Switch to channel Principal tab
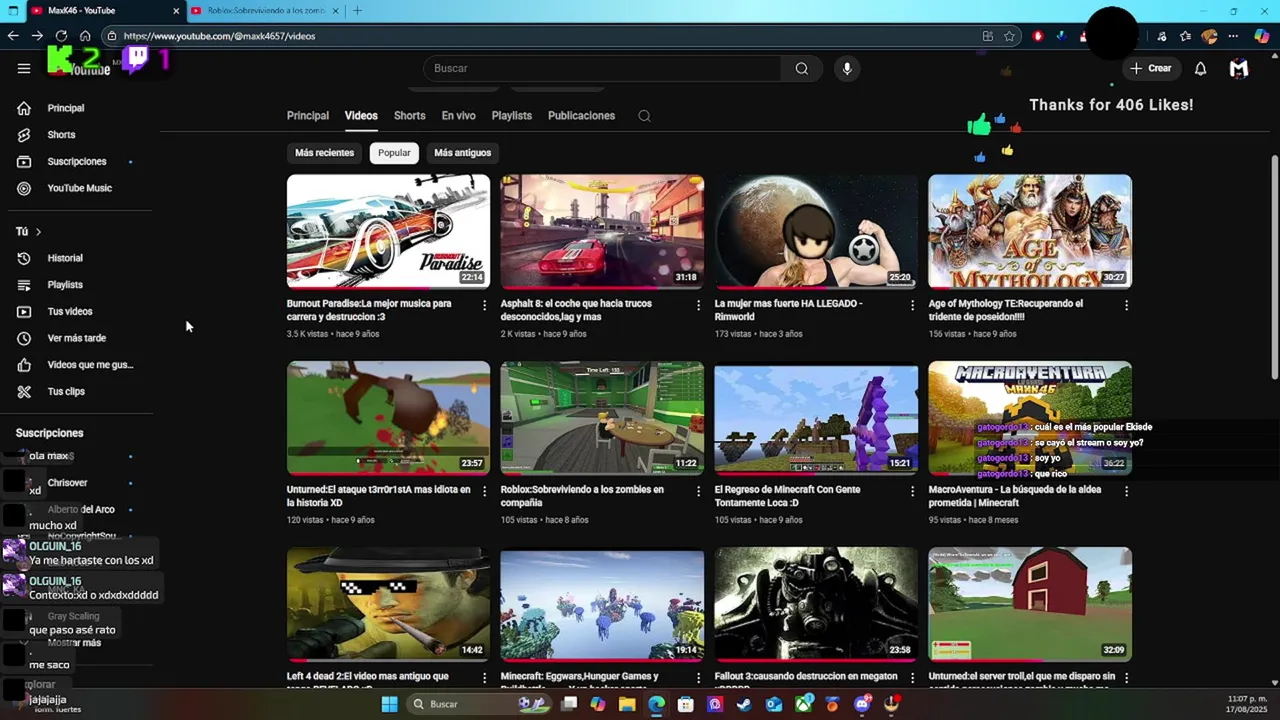This screenshot has height=720, width=1280. coord(308,116)
